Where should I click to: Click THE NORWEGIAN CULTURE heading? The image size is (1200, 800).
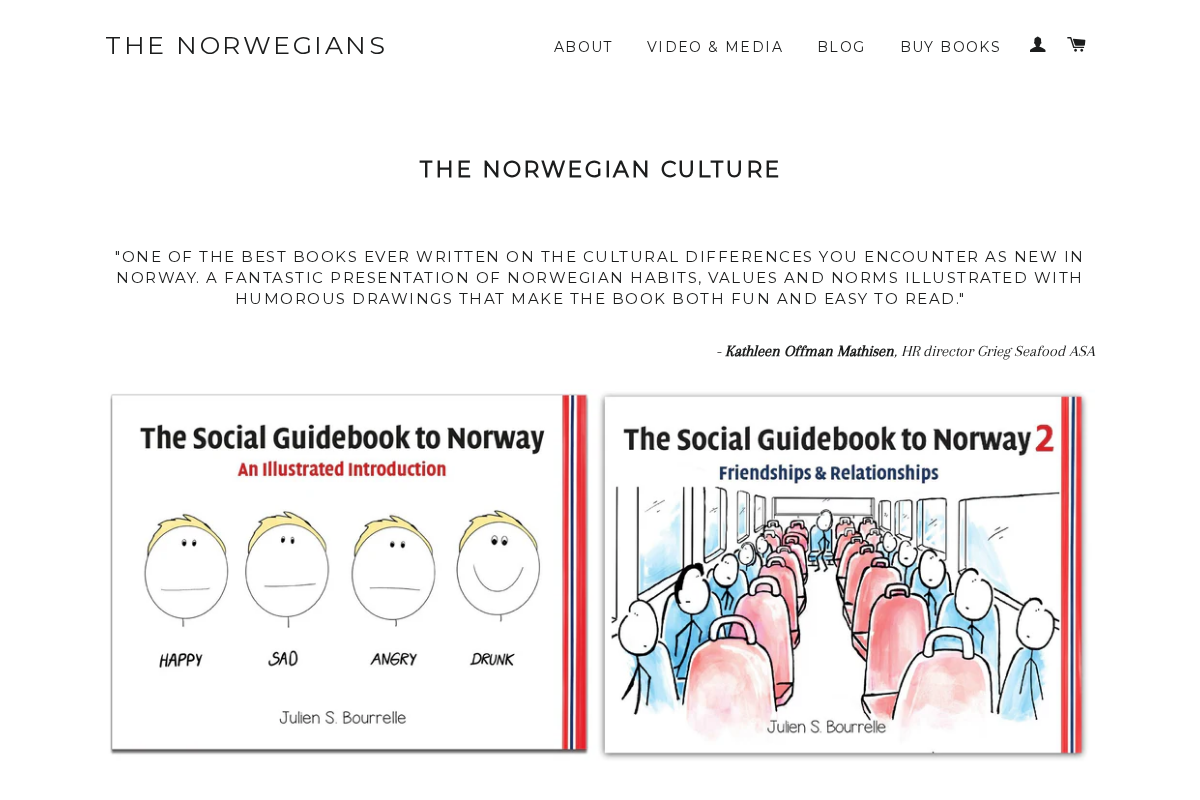599,169
